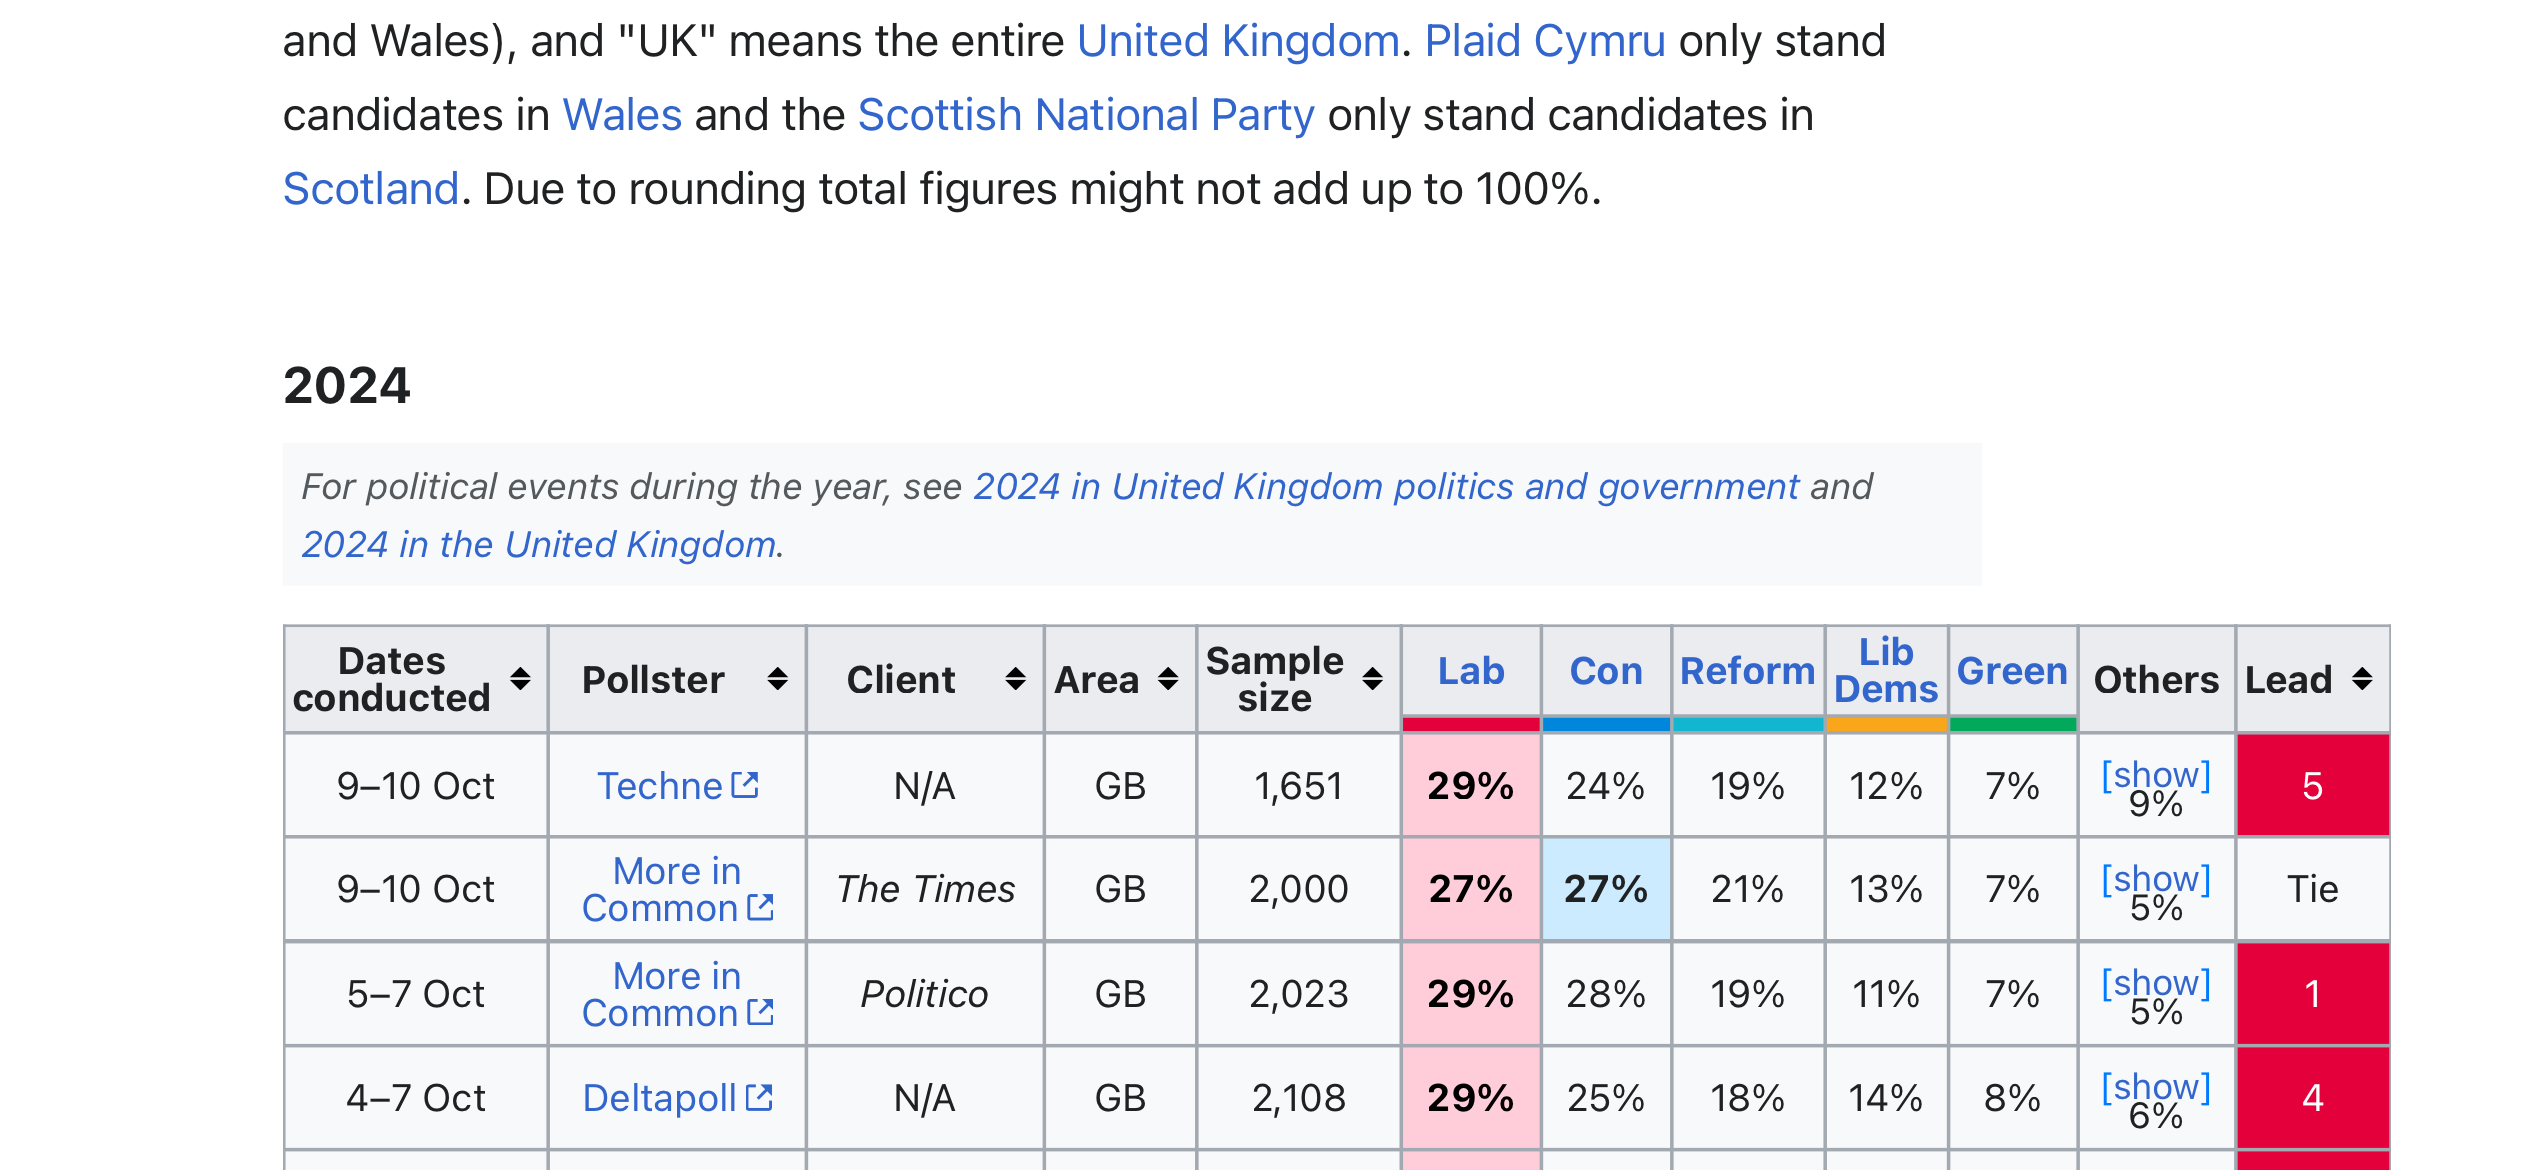Open the Lab party column header link
Image resolution: width=2532 pixels, height=1170 pixels.
point(1471,671)
